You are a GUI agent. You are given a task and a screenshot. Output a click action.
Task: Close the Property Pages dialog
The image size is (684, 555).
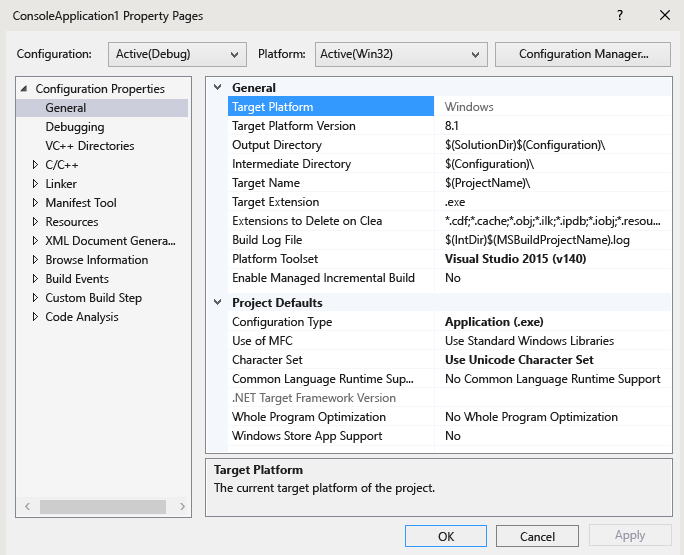[665, 15]
